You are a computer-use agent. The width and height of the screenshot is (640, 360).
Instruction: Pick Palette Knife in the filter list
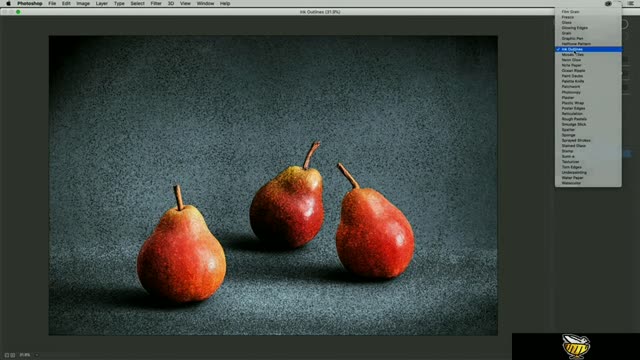pyautogui.click(x=588, y=81)
